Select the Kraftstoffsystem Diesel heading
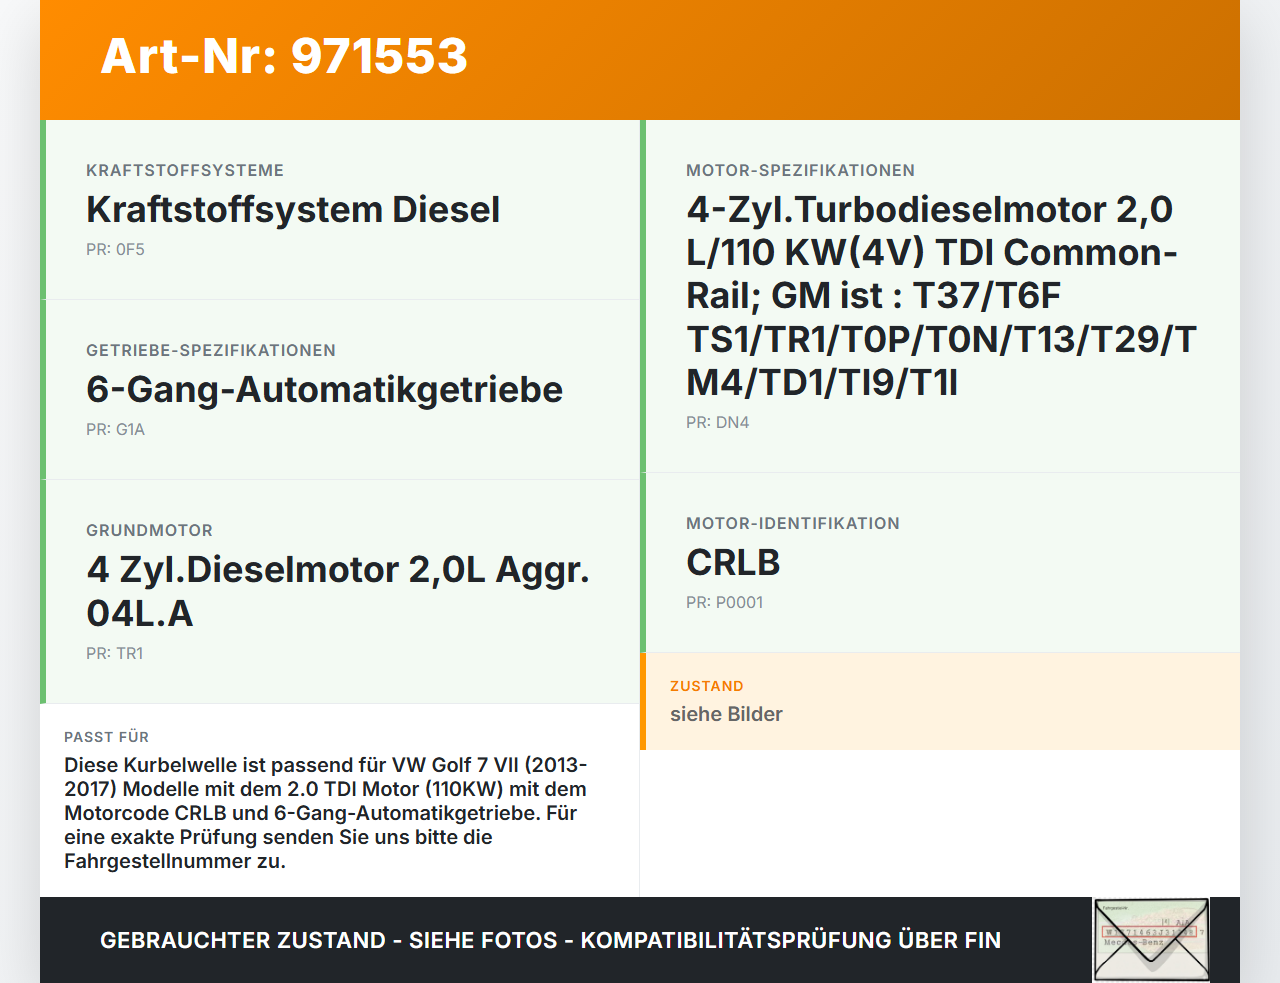 [x=293, y=210]
